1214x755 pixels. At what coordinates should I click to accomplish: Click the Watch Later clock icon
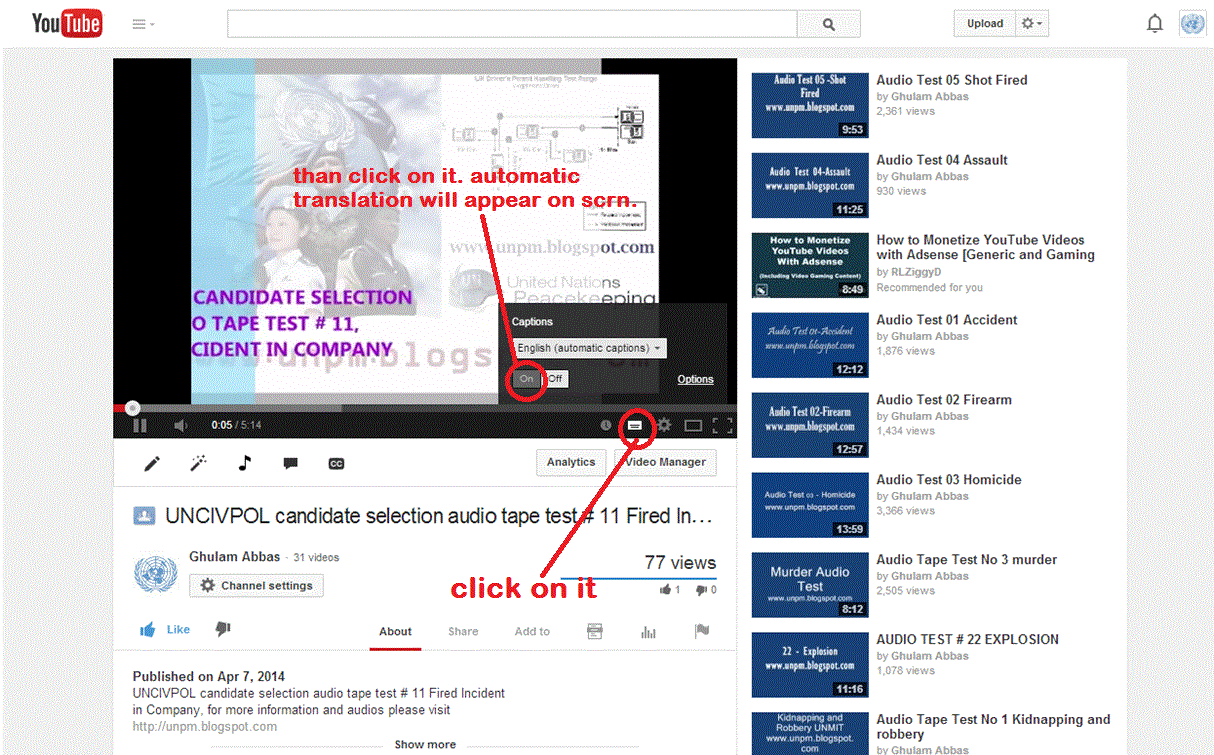606,425
